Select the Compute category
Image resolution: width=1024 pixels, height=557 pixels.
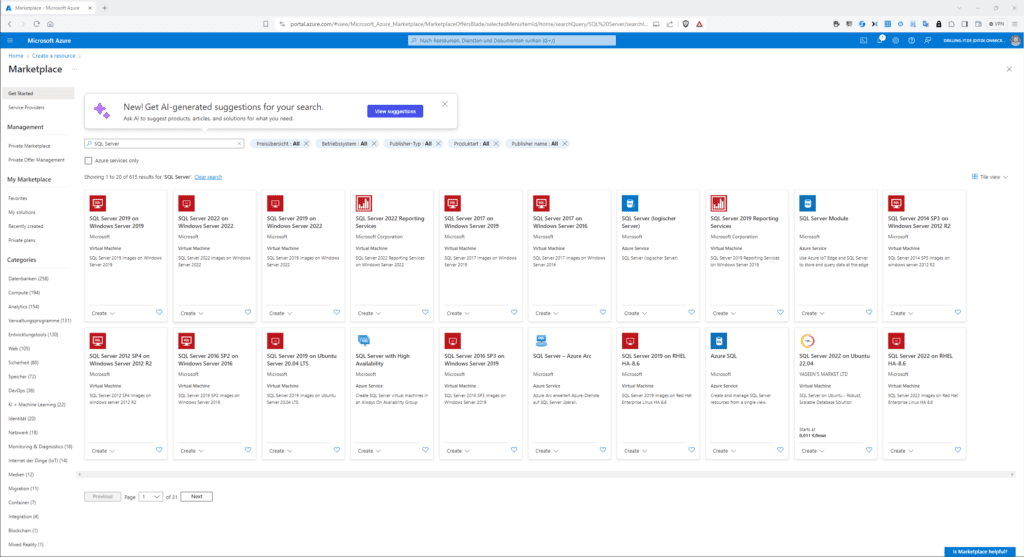[x=24, y=293]
